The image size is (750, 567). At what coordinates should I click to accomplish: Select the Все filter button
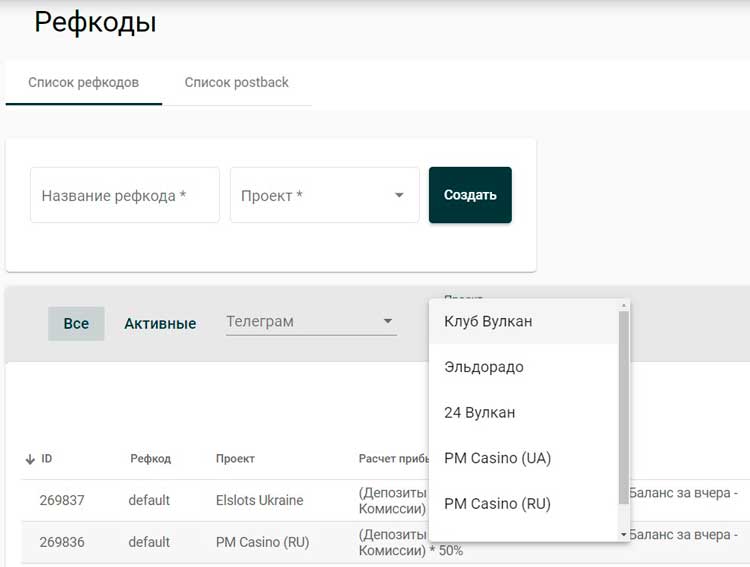point(76,323)
